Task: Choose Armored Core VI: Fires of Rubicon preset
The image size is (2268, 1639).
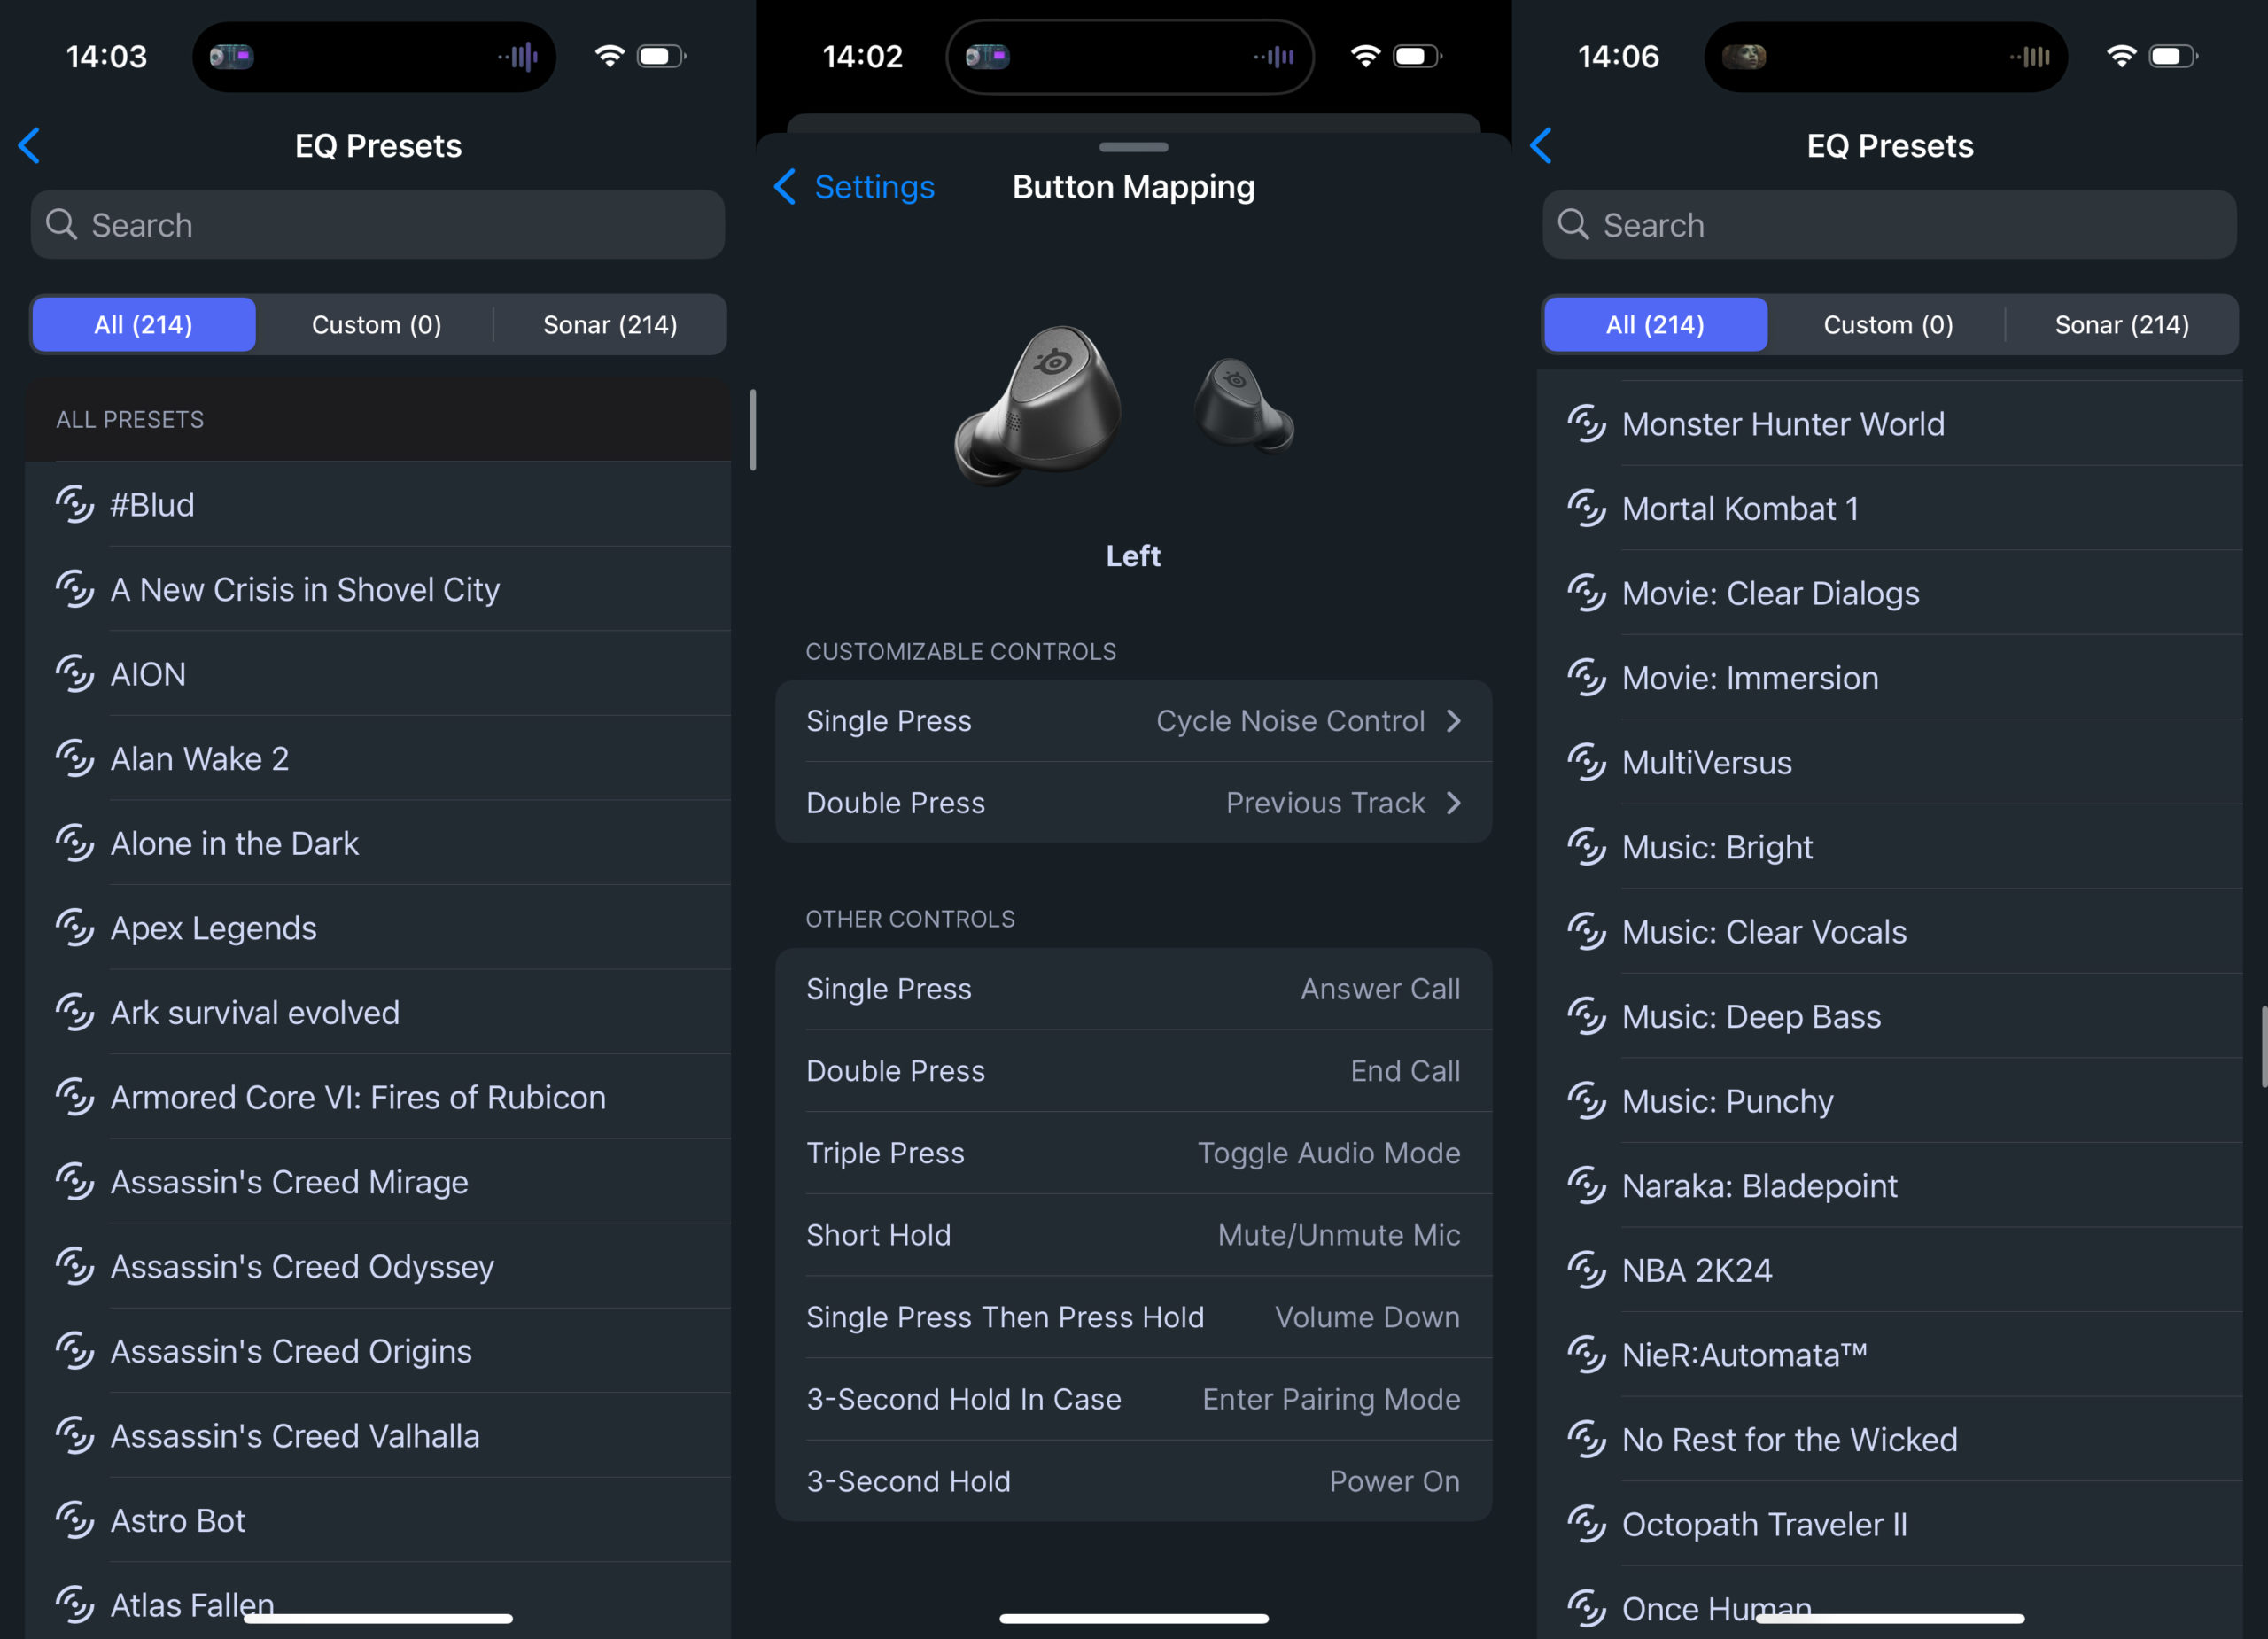Action: click(378, 1098)
